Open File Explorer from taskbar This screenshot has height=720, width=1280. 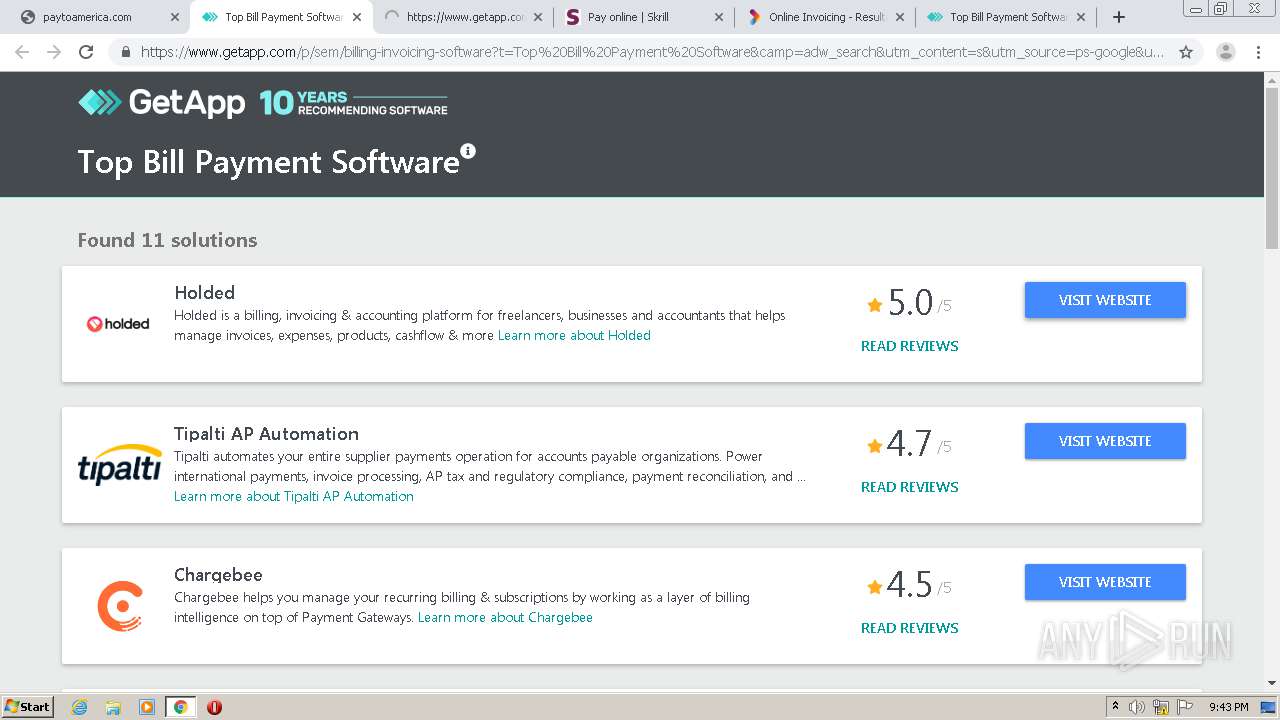tap(113, 707)
